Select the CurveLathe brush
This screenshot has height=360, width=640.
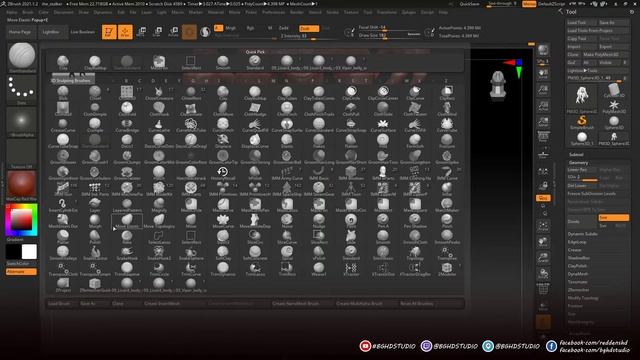click(159, 125)
